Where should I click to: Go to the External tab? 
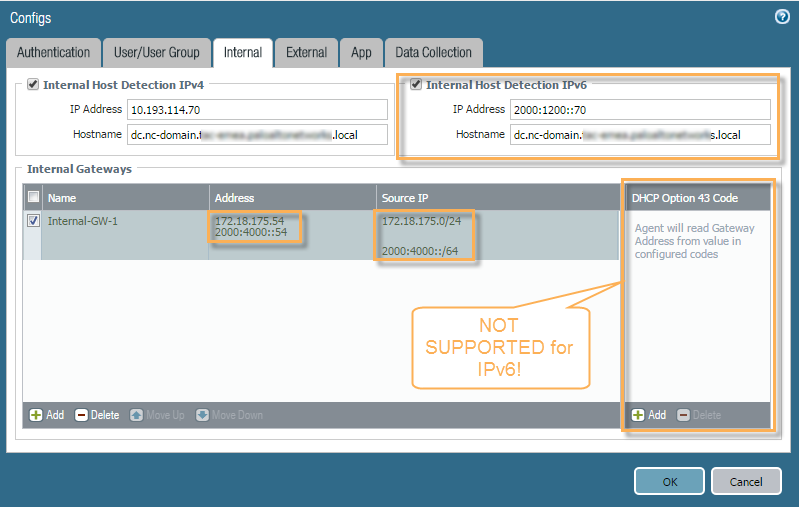306,53
